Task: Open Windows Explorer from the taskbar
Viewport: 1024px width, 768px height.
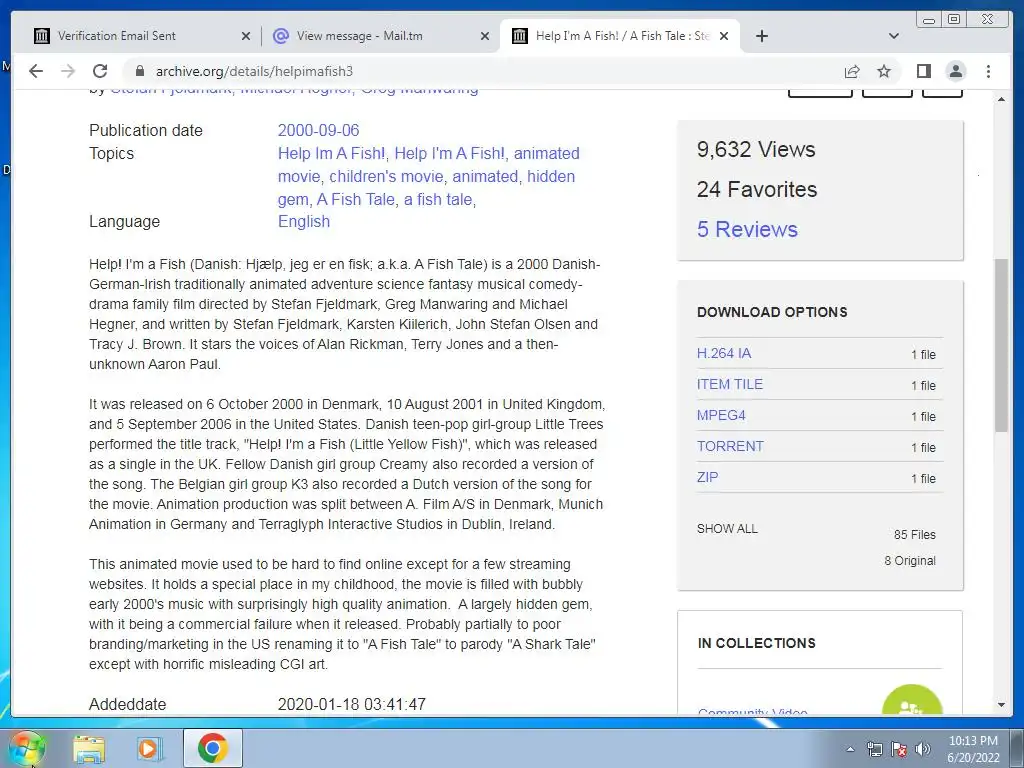Action: coord(89,748)
